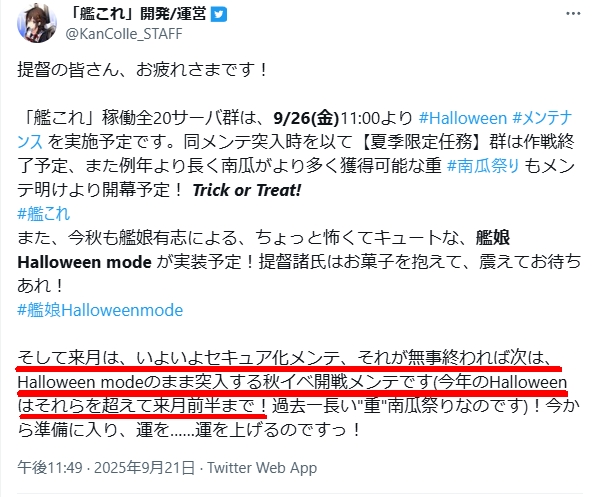Click the blue Twitter bird badge icon
598x497 pixels.
219,14
